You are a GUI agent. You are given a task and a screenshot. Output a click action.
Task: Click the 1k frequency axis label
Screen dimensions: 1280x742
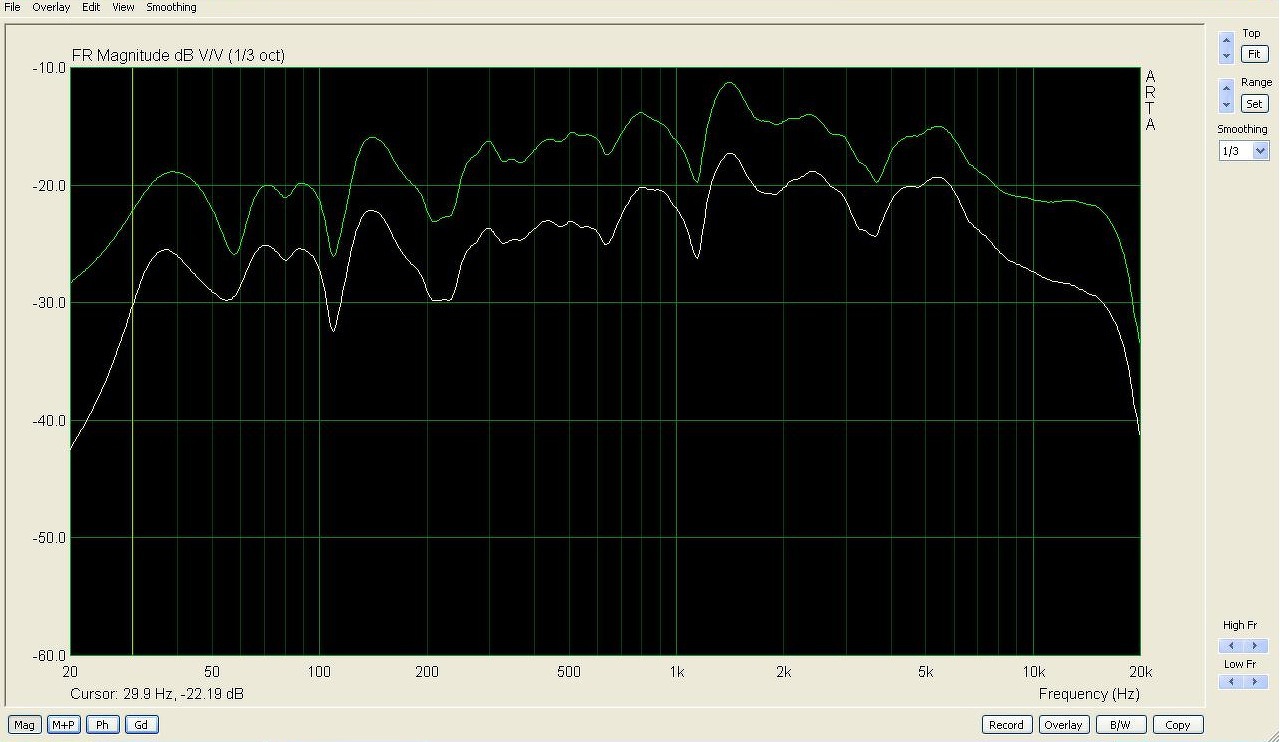676,671
